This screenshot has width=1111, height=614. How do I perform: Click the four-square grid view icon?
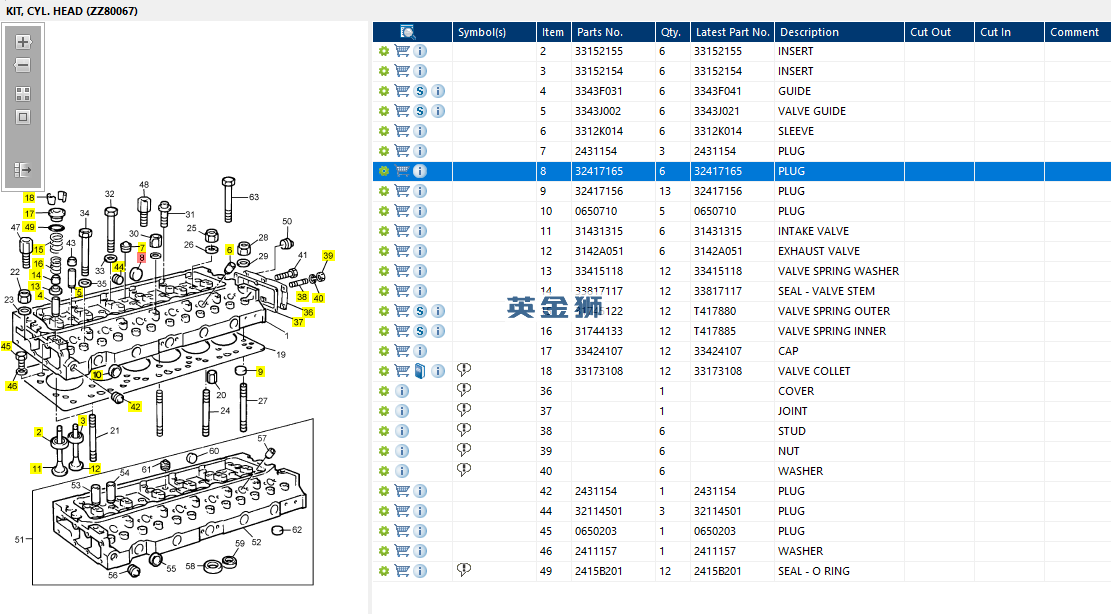pos(23,94)
